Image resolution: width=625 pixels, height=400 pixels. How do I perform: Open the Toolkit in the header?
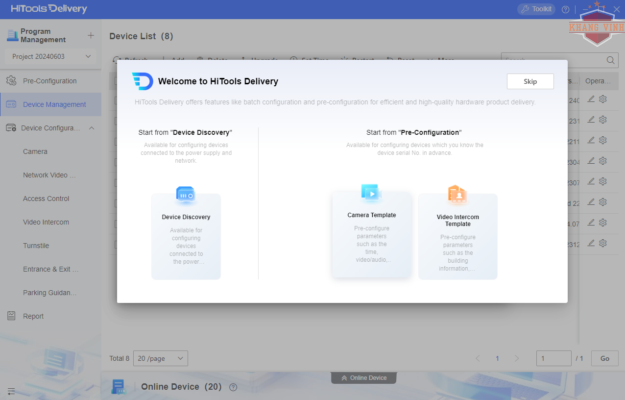535,9
